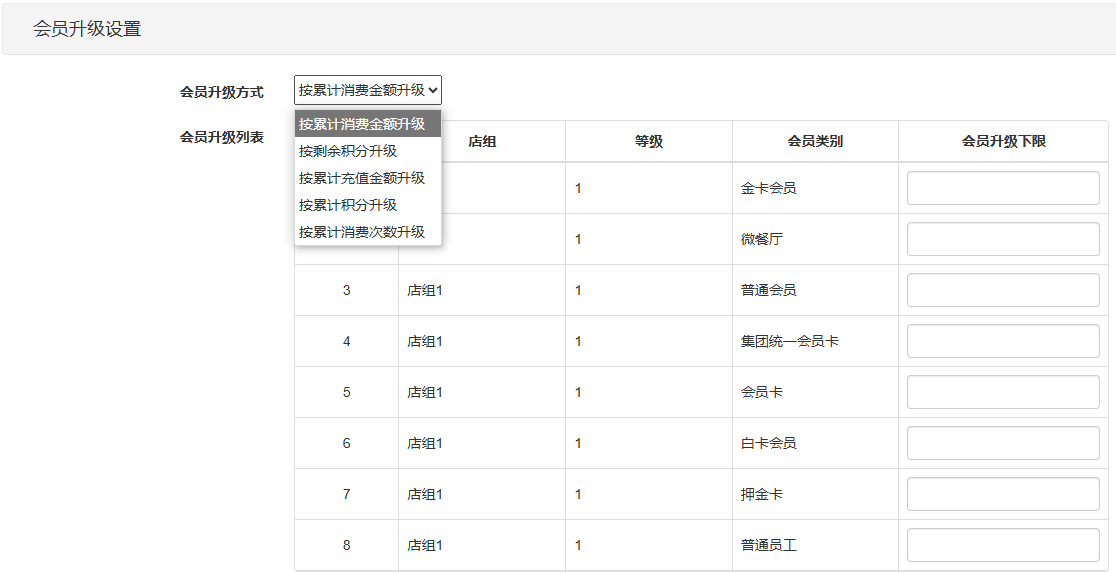Click upgrade limit field for 白卡会员
The image size is (1116, 573).
1003,443
